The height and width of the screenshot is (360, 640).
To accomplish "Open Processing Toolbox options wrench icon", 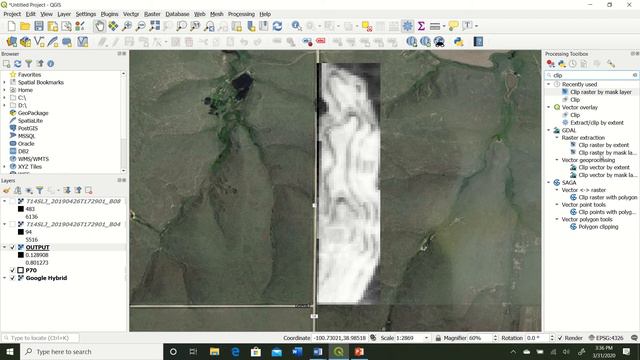I will (x=611, y=64).
